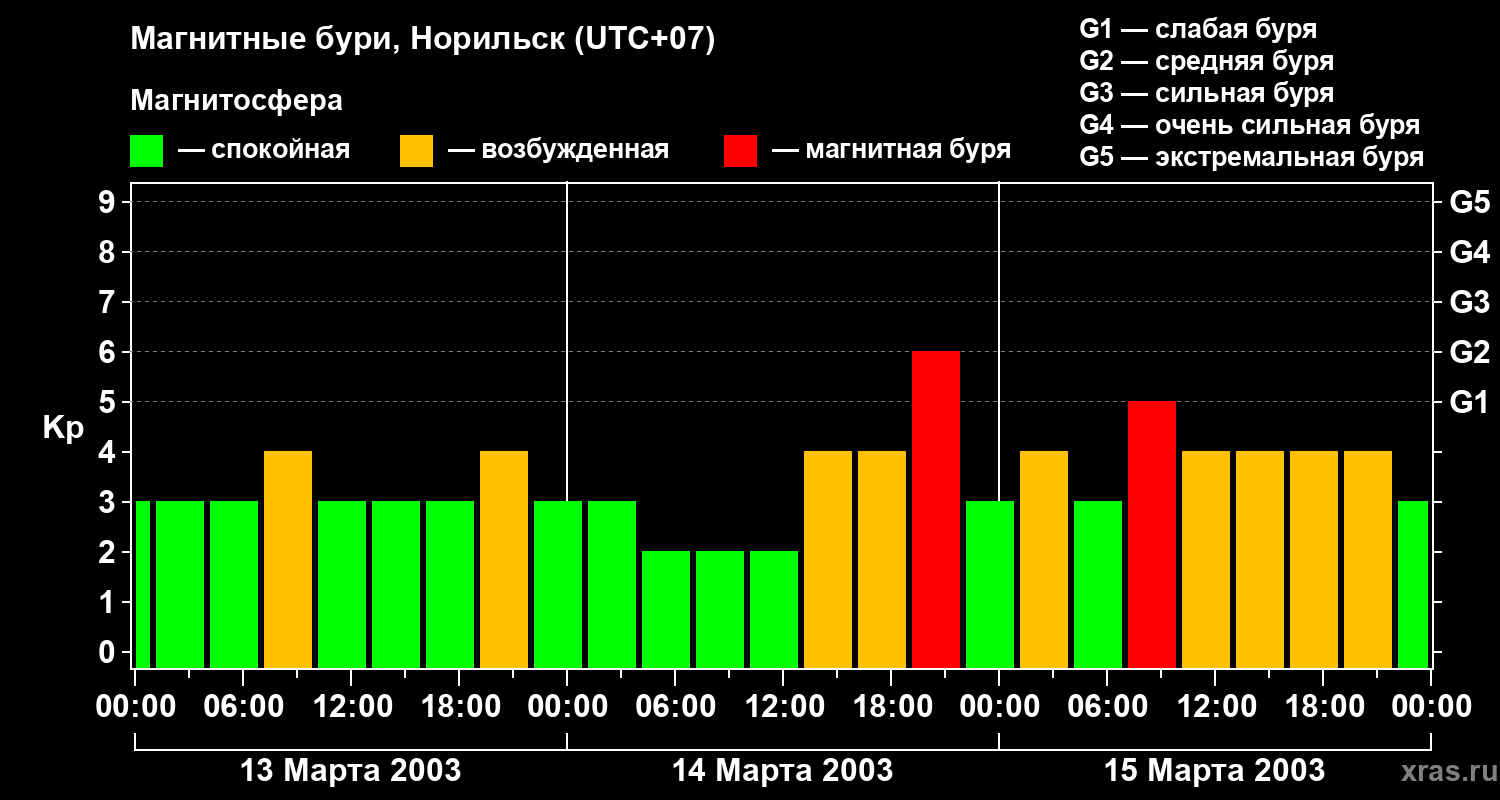Click the '12:00' time label under 14 March
1500x800 pixels.
tap(783, 707)
